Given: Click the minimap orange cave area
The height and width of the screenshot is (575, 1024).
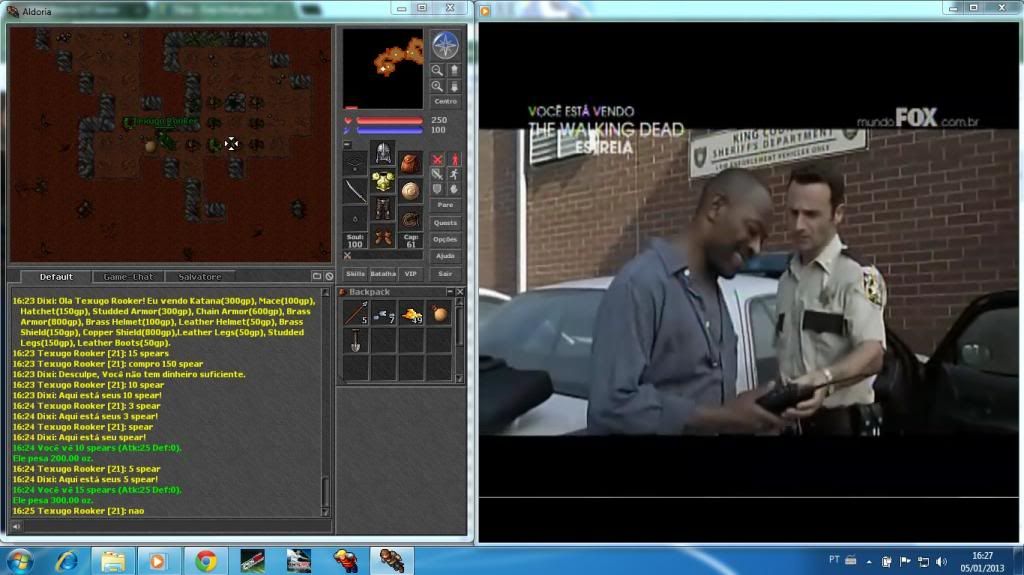Looking at the screenshot, I should [398, 59].
